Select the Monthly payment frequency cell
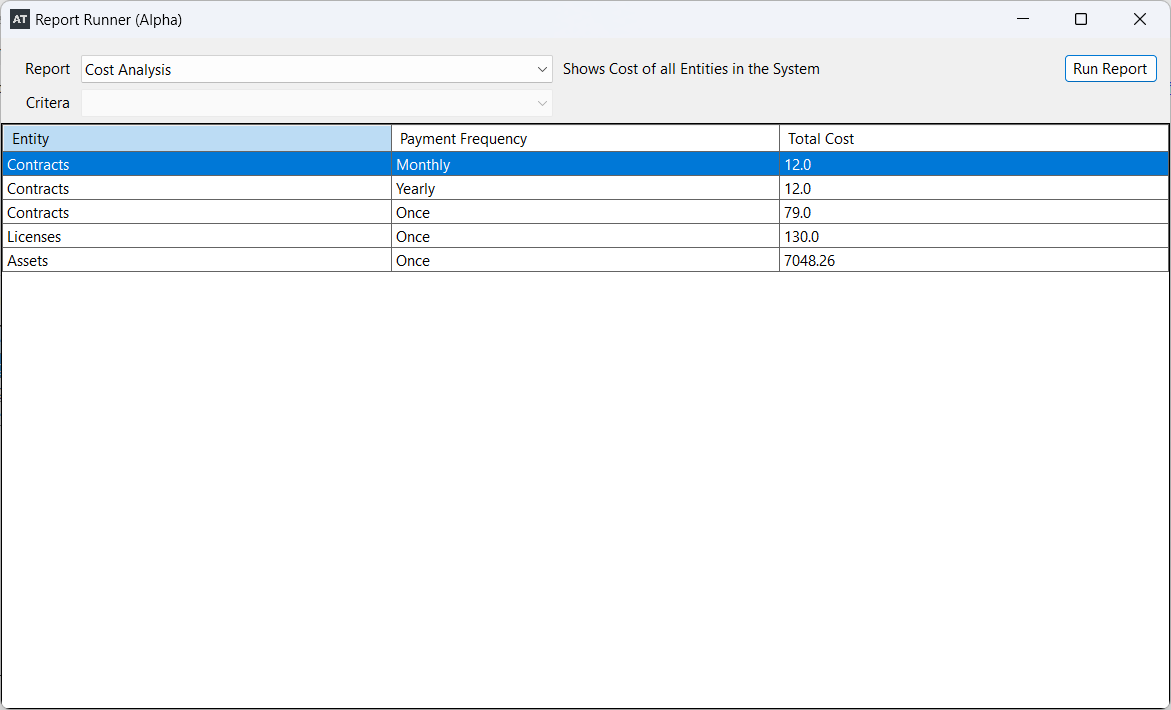Image resolution: width=1171 pixels, height=710 pixels. tap(585, 165)
